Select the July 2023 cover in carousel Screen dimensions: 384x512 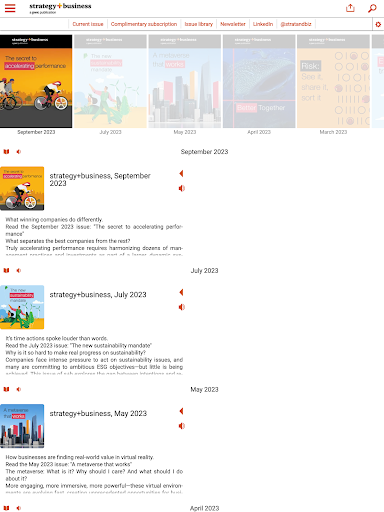(x=110, y=81)
